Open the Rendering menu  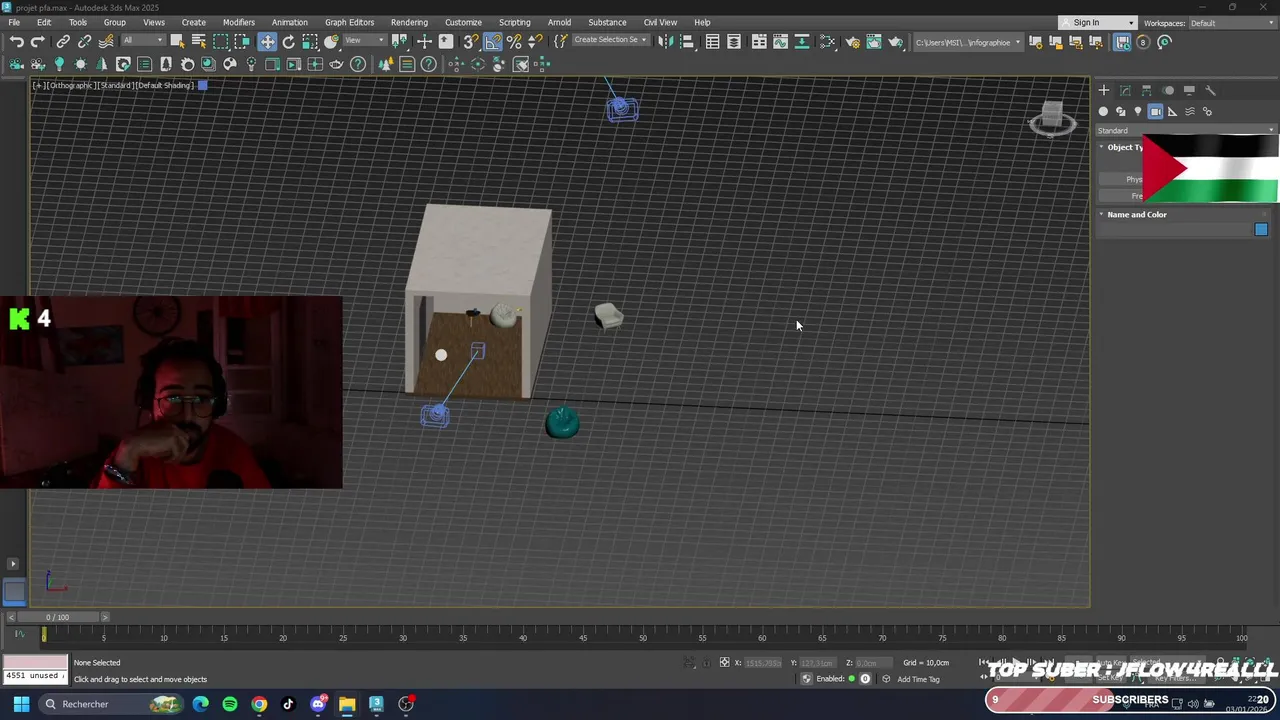click(409, 22)
